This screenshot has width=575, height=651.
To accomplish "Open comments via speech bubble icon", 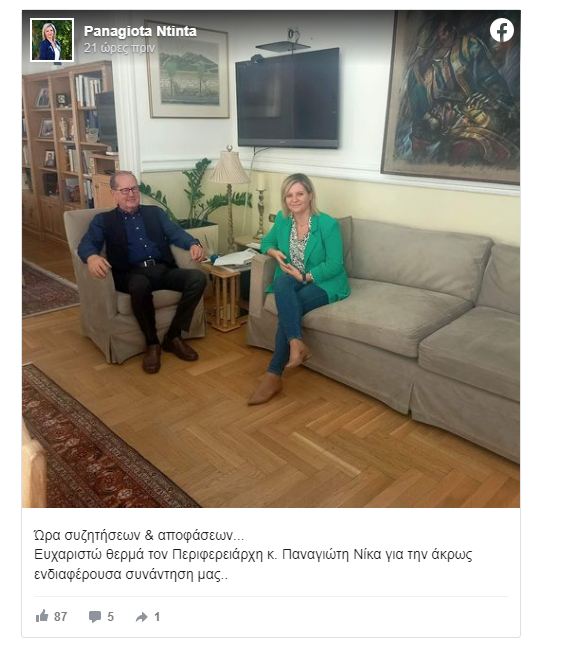I will [x=95, y=617].
